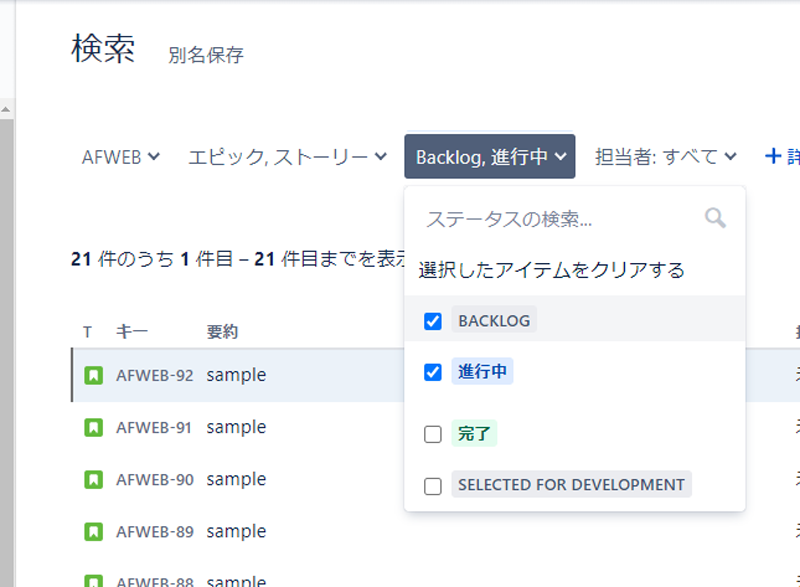Image resolution: width=800 pixels, height=587 pixels.
Task: Click the 進行中 status label
Action: click(x=482, y=371)
